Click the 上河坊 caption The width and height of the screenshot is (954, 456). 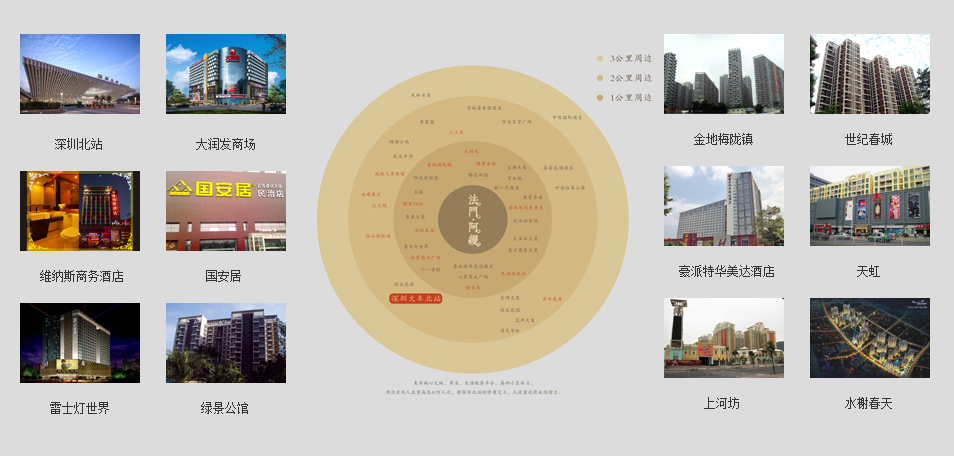coord(722,403)
